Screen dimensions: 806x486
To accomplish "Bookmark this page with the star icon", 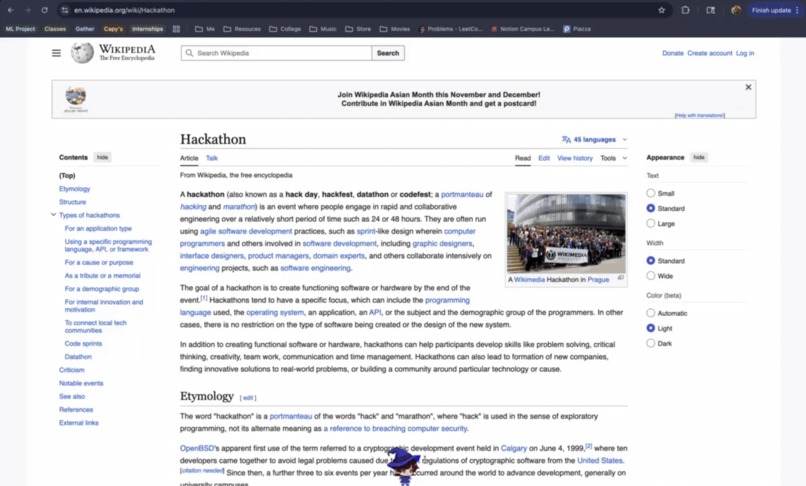I will click(x=662, y=10).
